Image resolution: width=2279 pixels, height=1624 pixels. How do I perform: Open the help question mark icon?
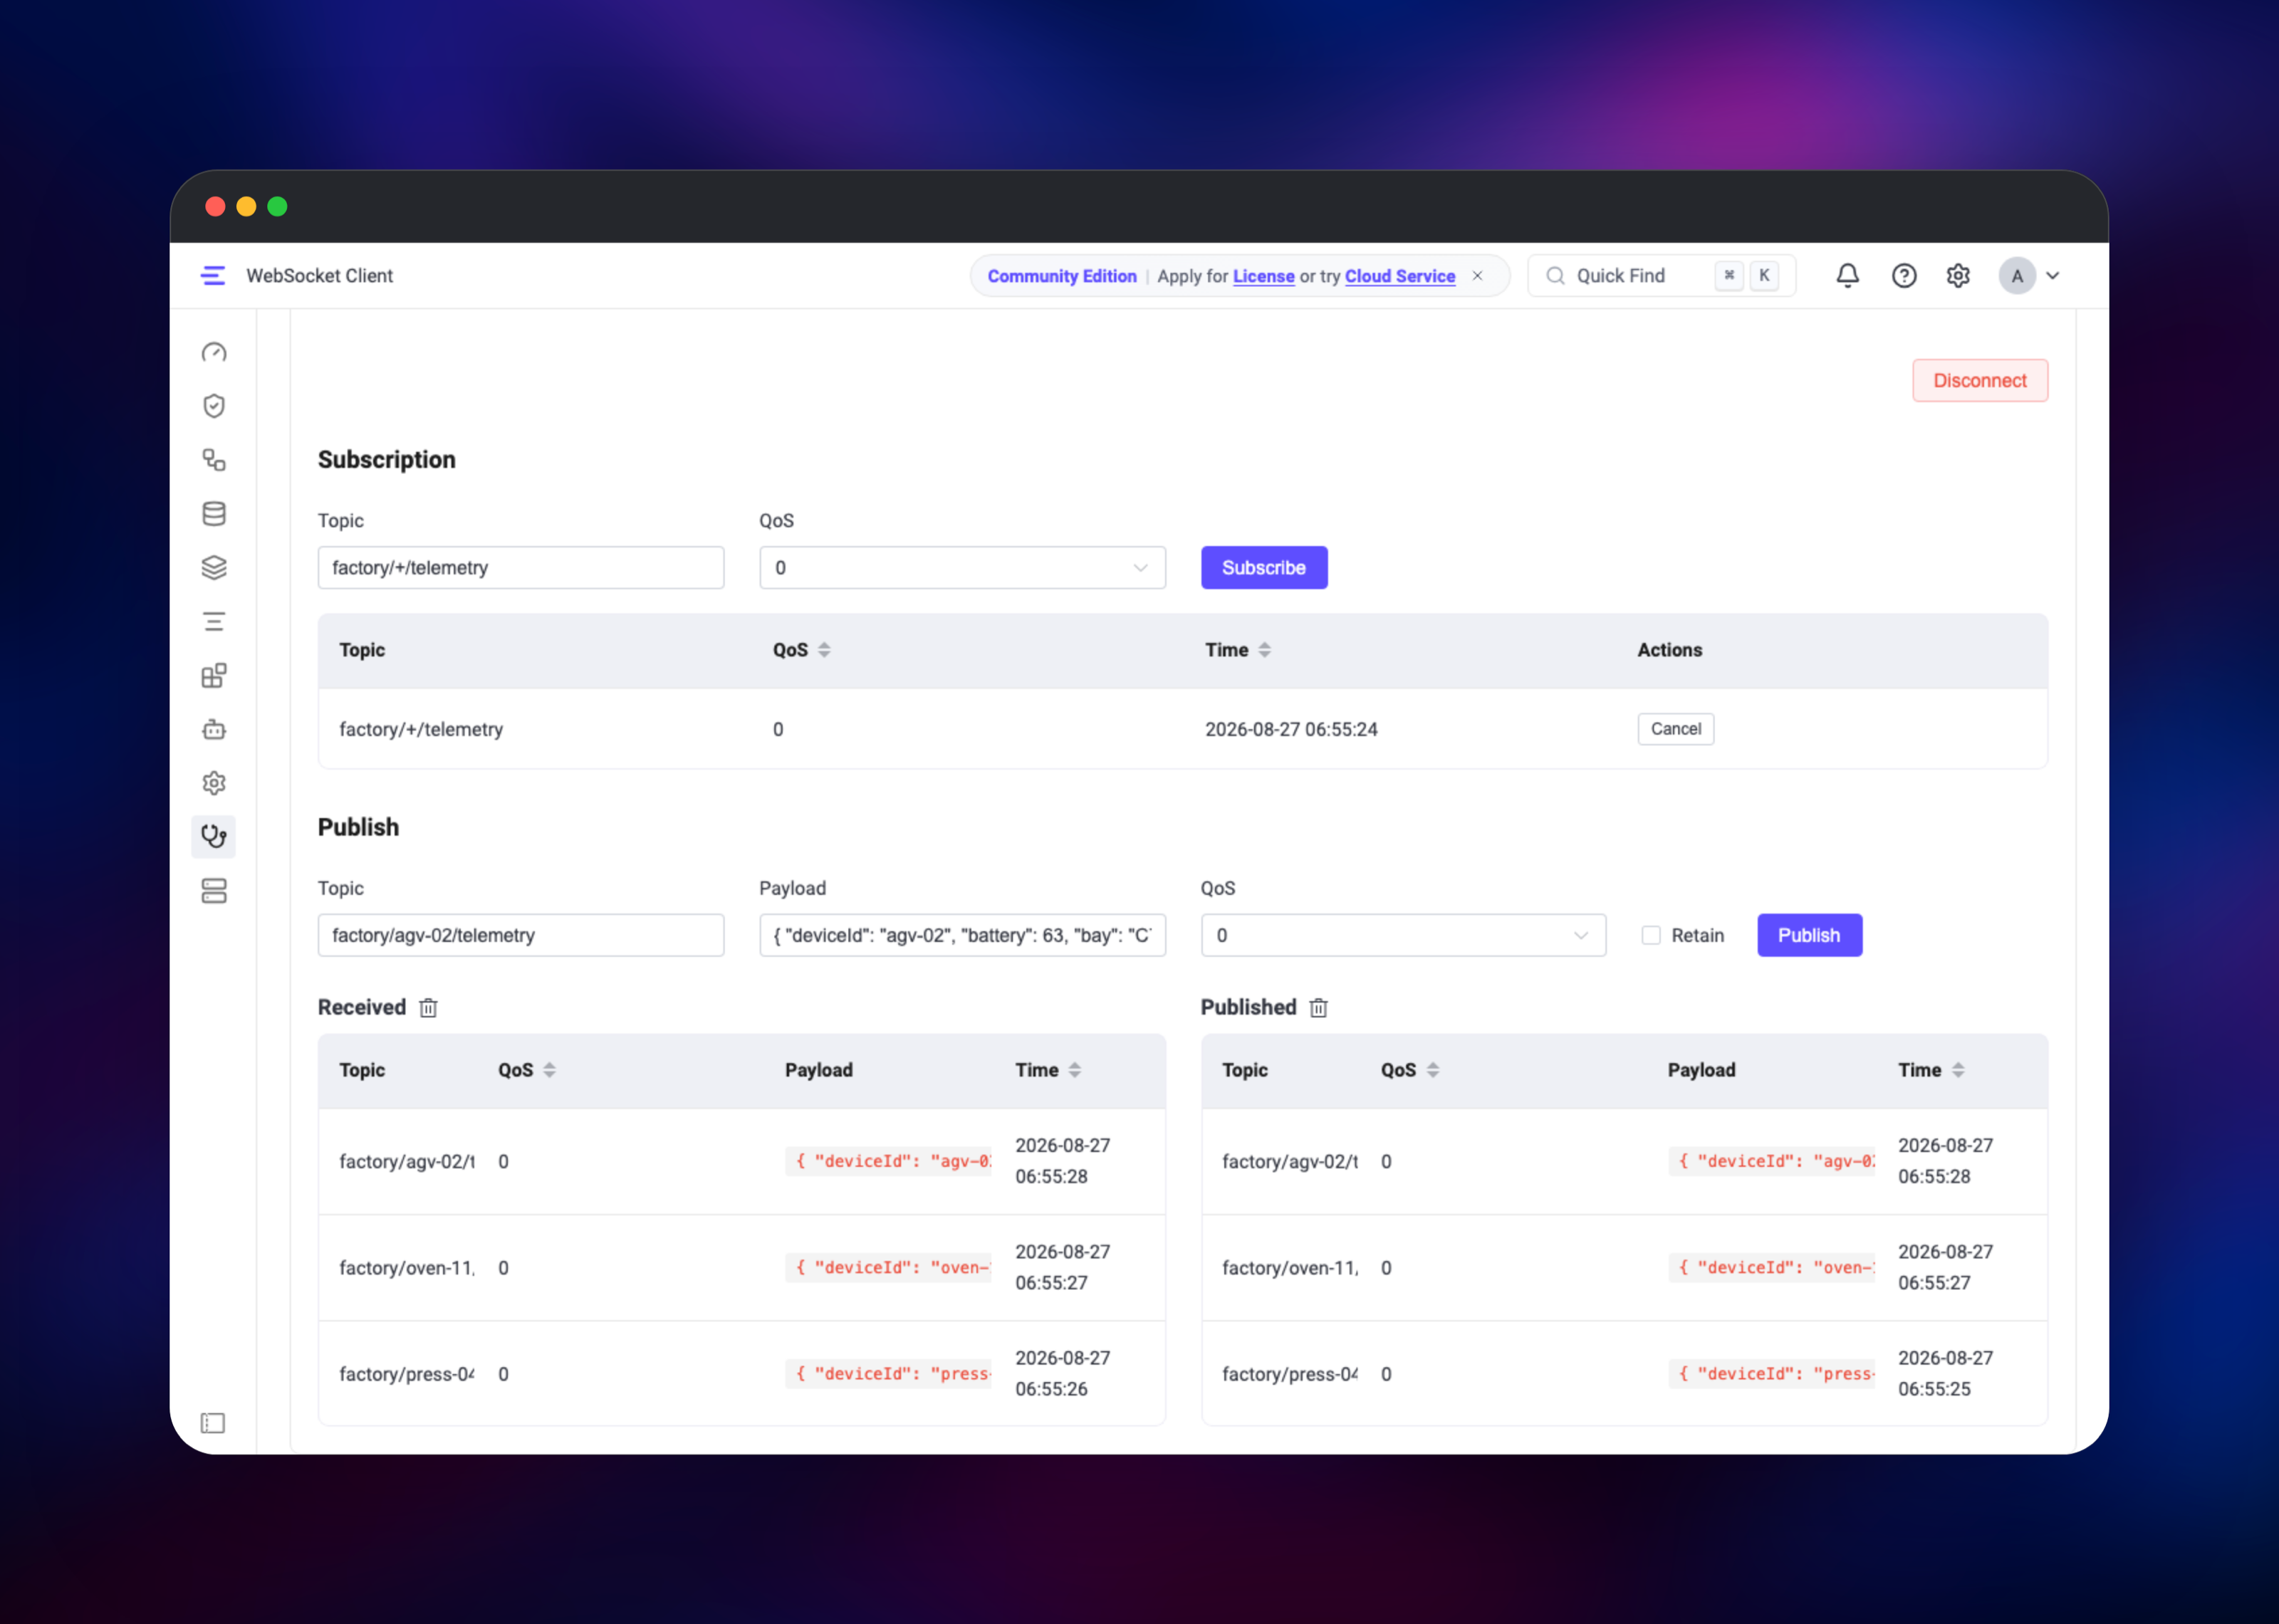pos(1904,275)
